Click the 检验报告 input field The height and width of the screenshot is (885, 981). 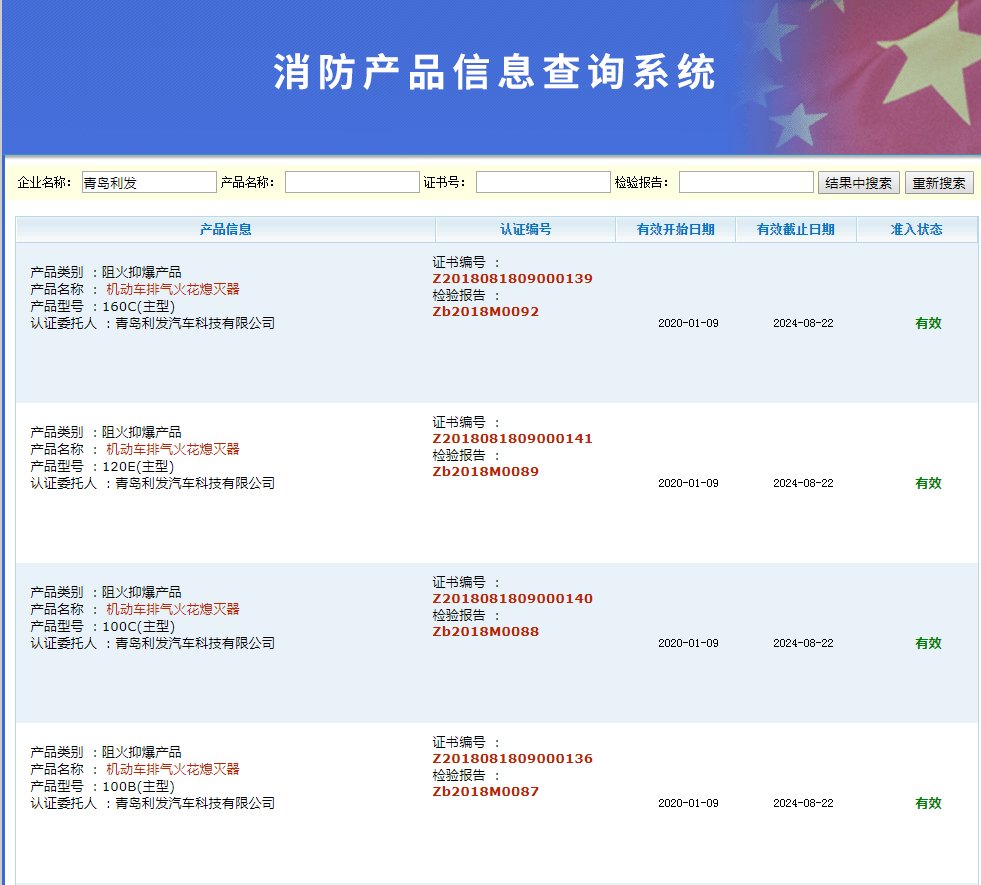point(745,182)
